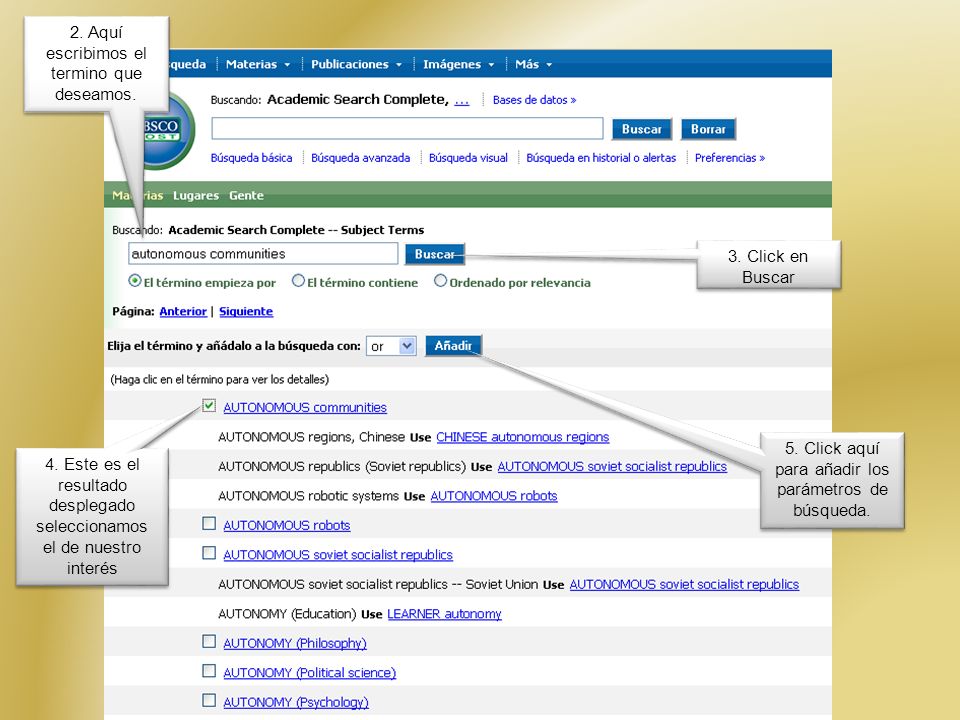
Task: Switch to the Lugares tab
Action: point(196,195)
